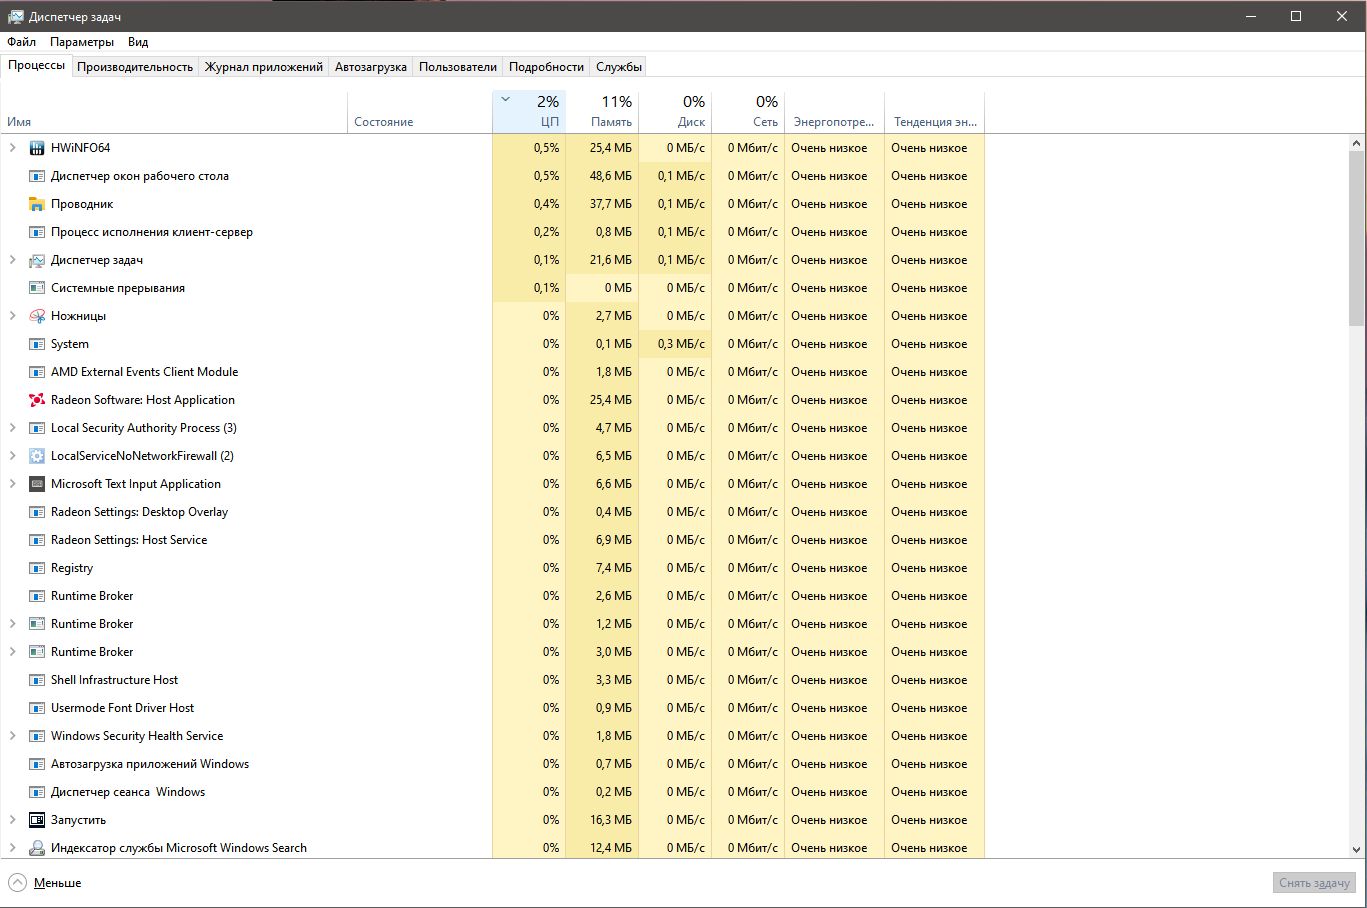The height and width of the screenshot is (908, 1367).
Task: Expand the Ножницы process group
Action: pos(13,316)
